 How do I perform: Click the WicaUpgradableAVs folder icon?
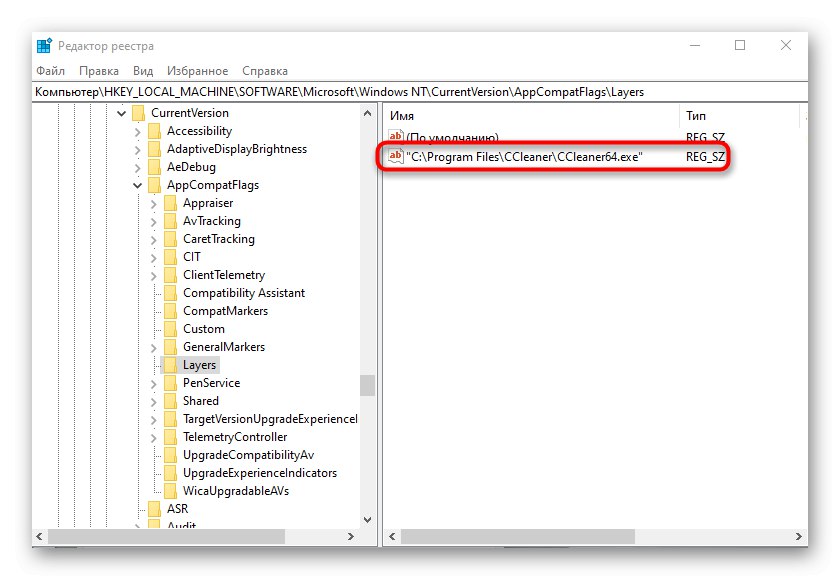point(170,491)
